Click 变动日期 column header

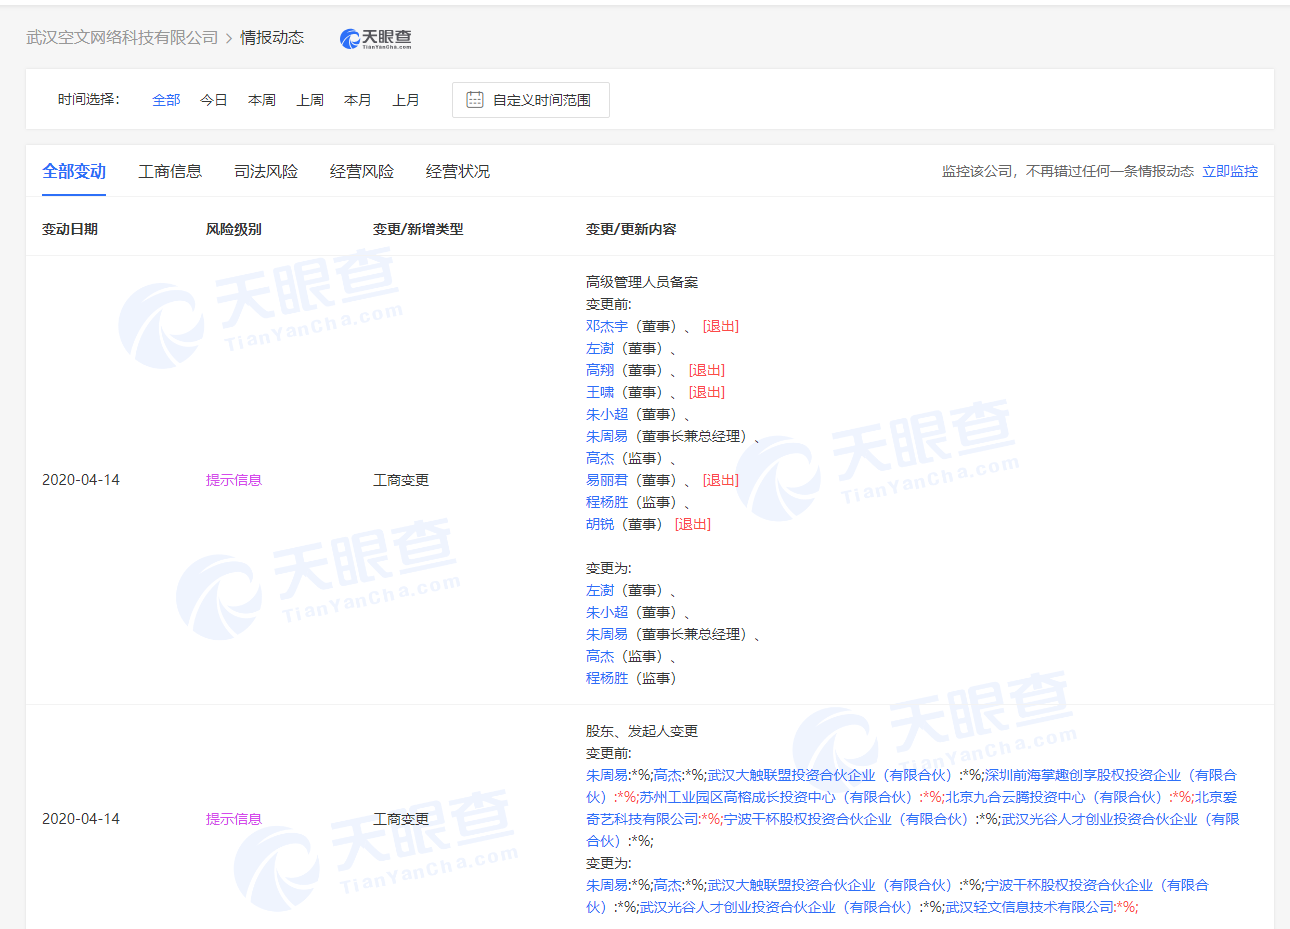tap(70, 229)
